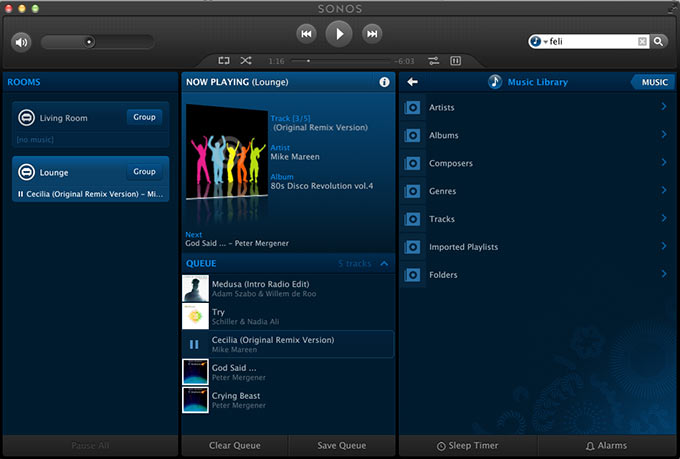Screen dimensions: 680x459
Task: Select God Said ... in queue
Action: click(288, 372)
